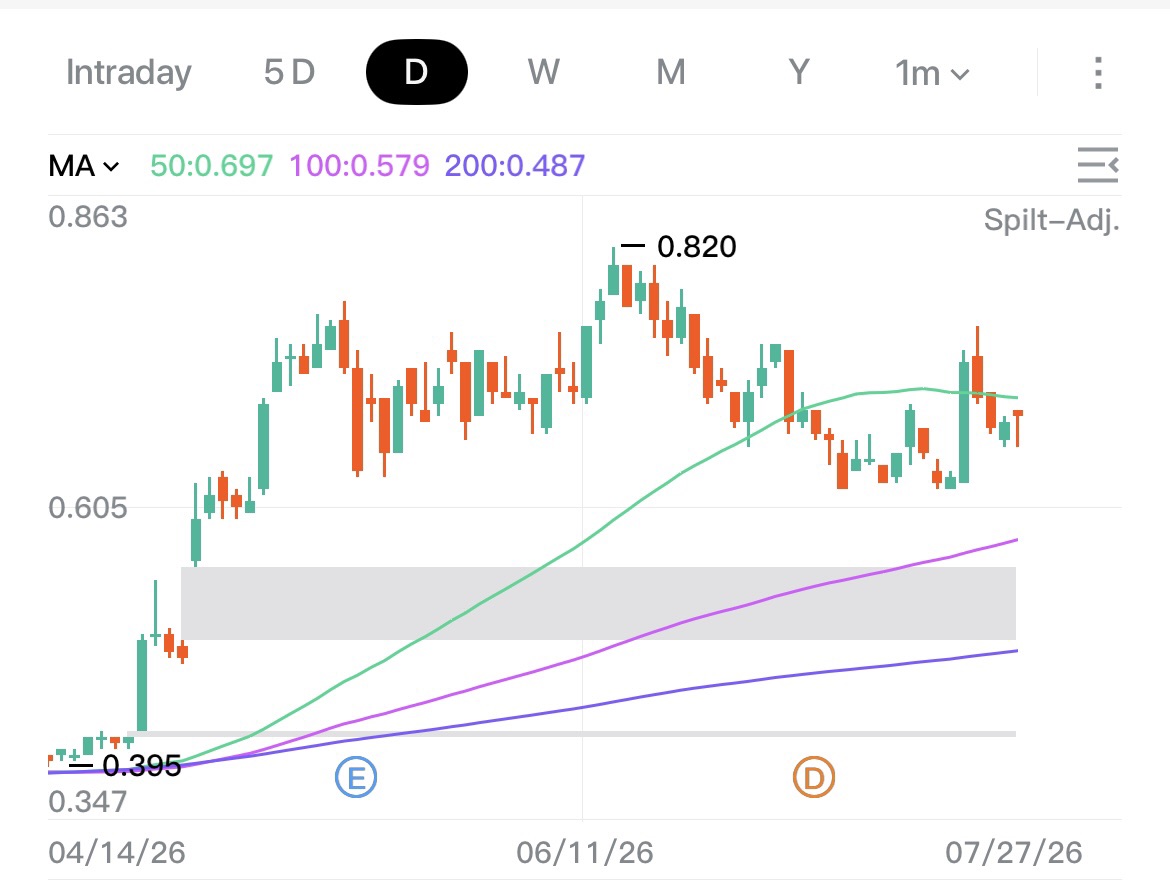1170x883 pixels.
Task: Expand the MA indicator dropdown
Action: tap(84, 166)
